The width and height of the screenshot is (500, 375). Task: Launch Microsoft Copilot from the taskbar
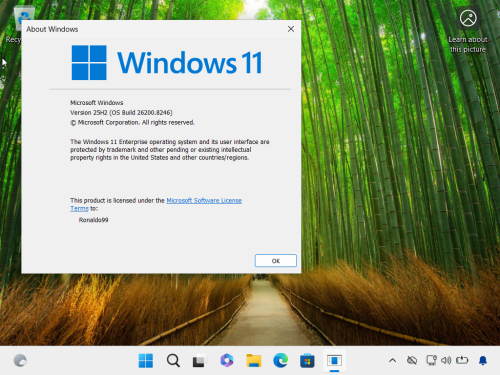227,360
